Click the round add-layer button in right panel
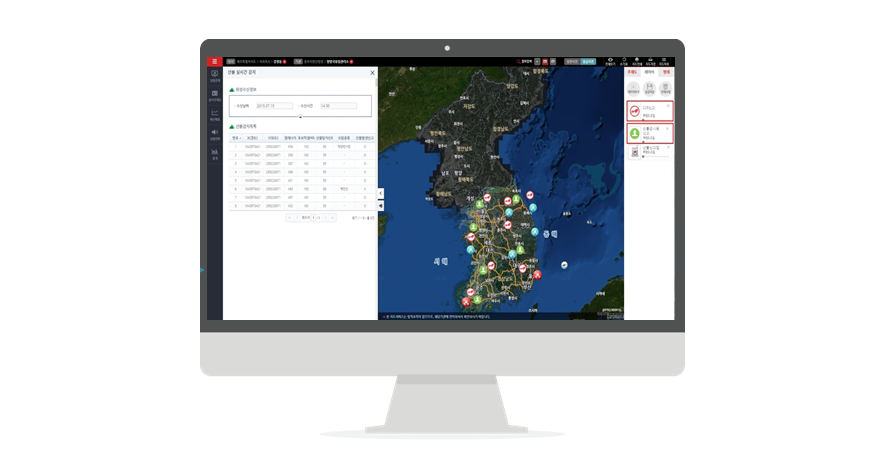 [x=634, y=88]
